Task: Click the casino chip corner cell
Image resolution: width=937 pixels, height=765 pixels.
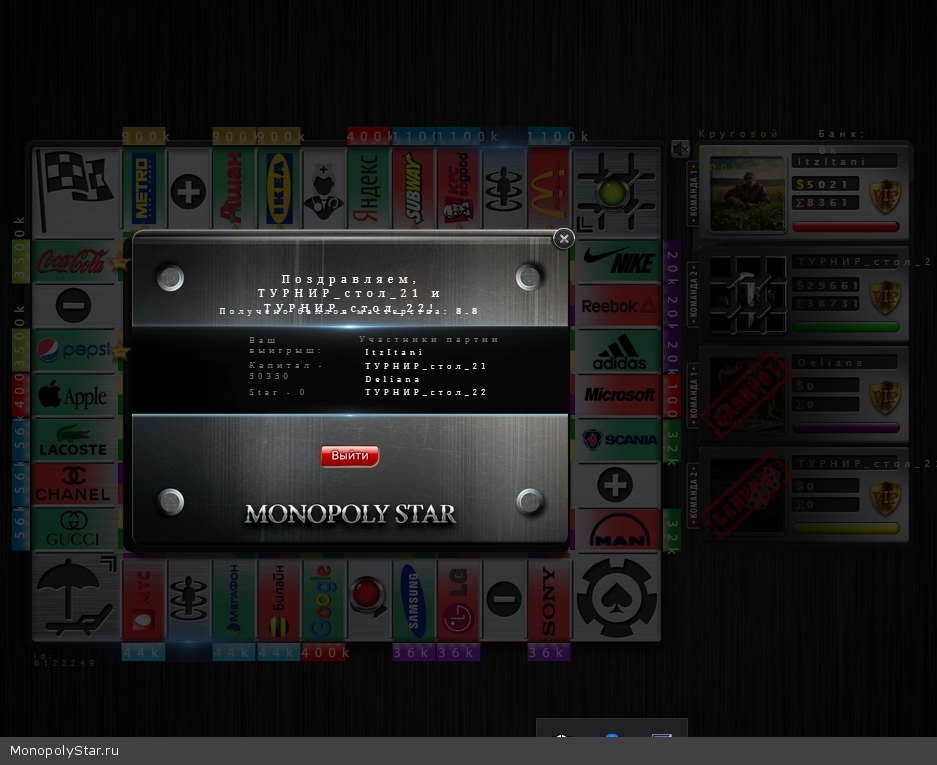Action: pyautogui.click(x=617, y=598)
